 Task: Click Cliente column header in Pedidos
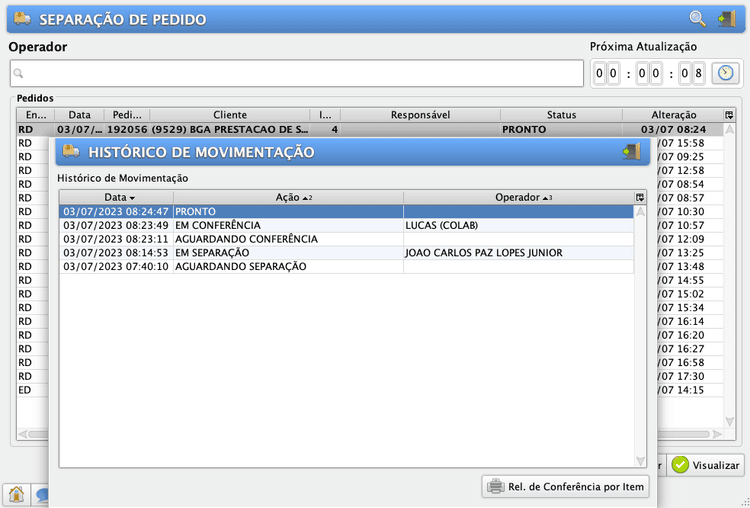pyautogui.click(x=230, y=115)
